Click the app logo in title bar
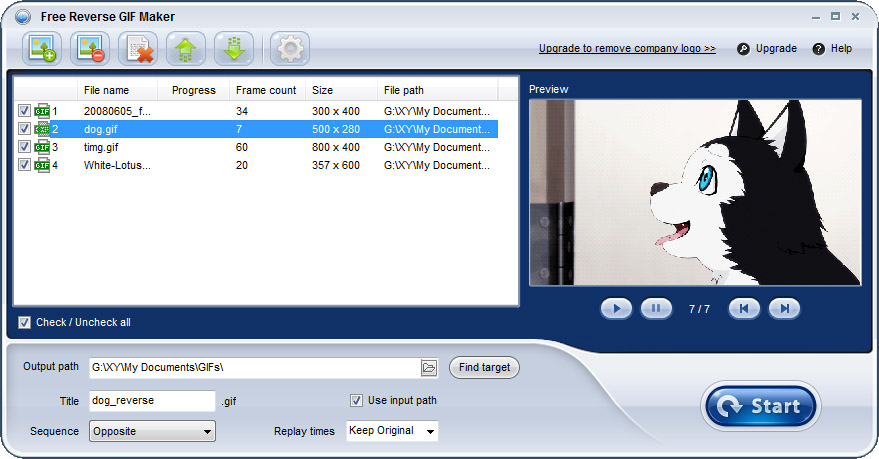This screenshot has width=879, height=459. [23, 17]
